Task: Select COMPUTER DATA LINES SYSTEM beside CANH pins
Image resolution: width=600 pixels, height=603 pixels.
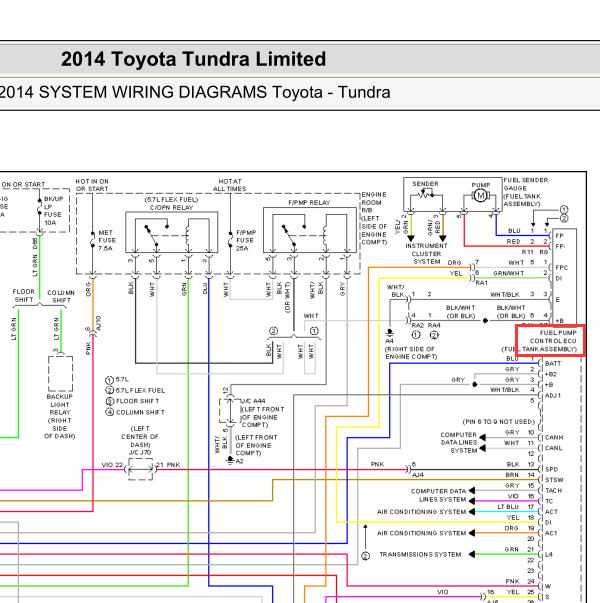Action: click(x=458, y=443)
